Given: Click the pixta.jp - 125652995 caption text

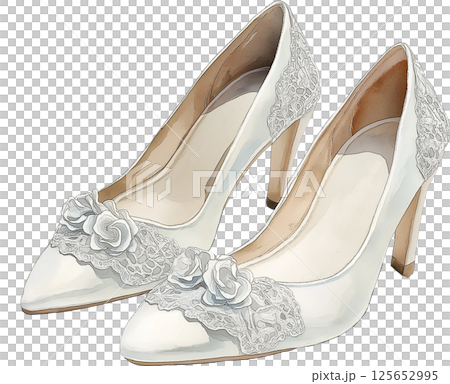Looking at the screenshot, I should pos(375,376).
